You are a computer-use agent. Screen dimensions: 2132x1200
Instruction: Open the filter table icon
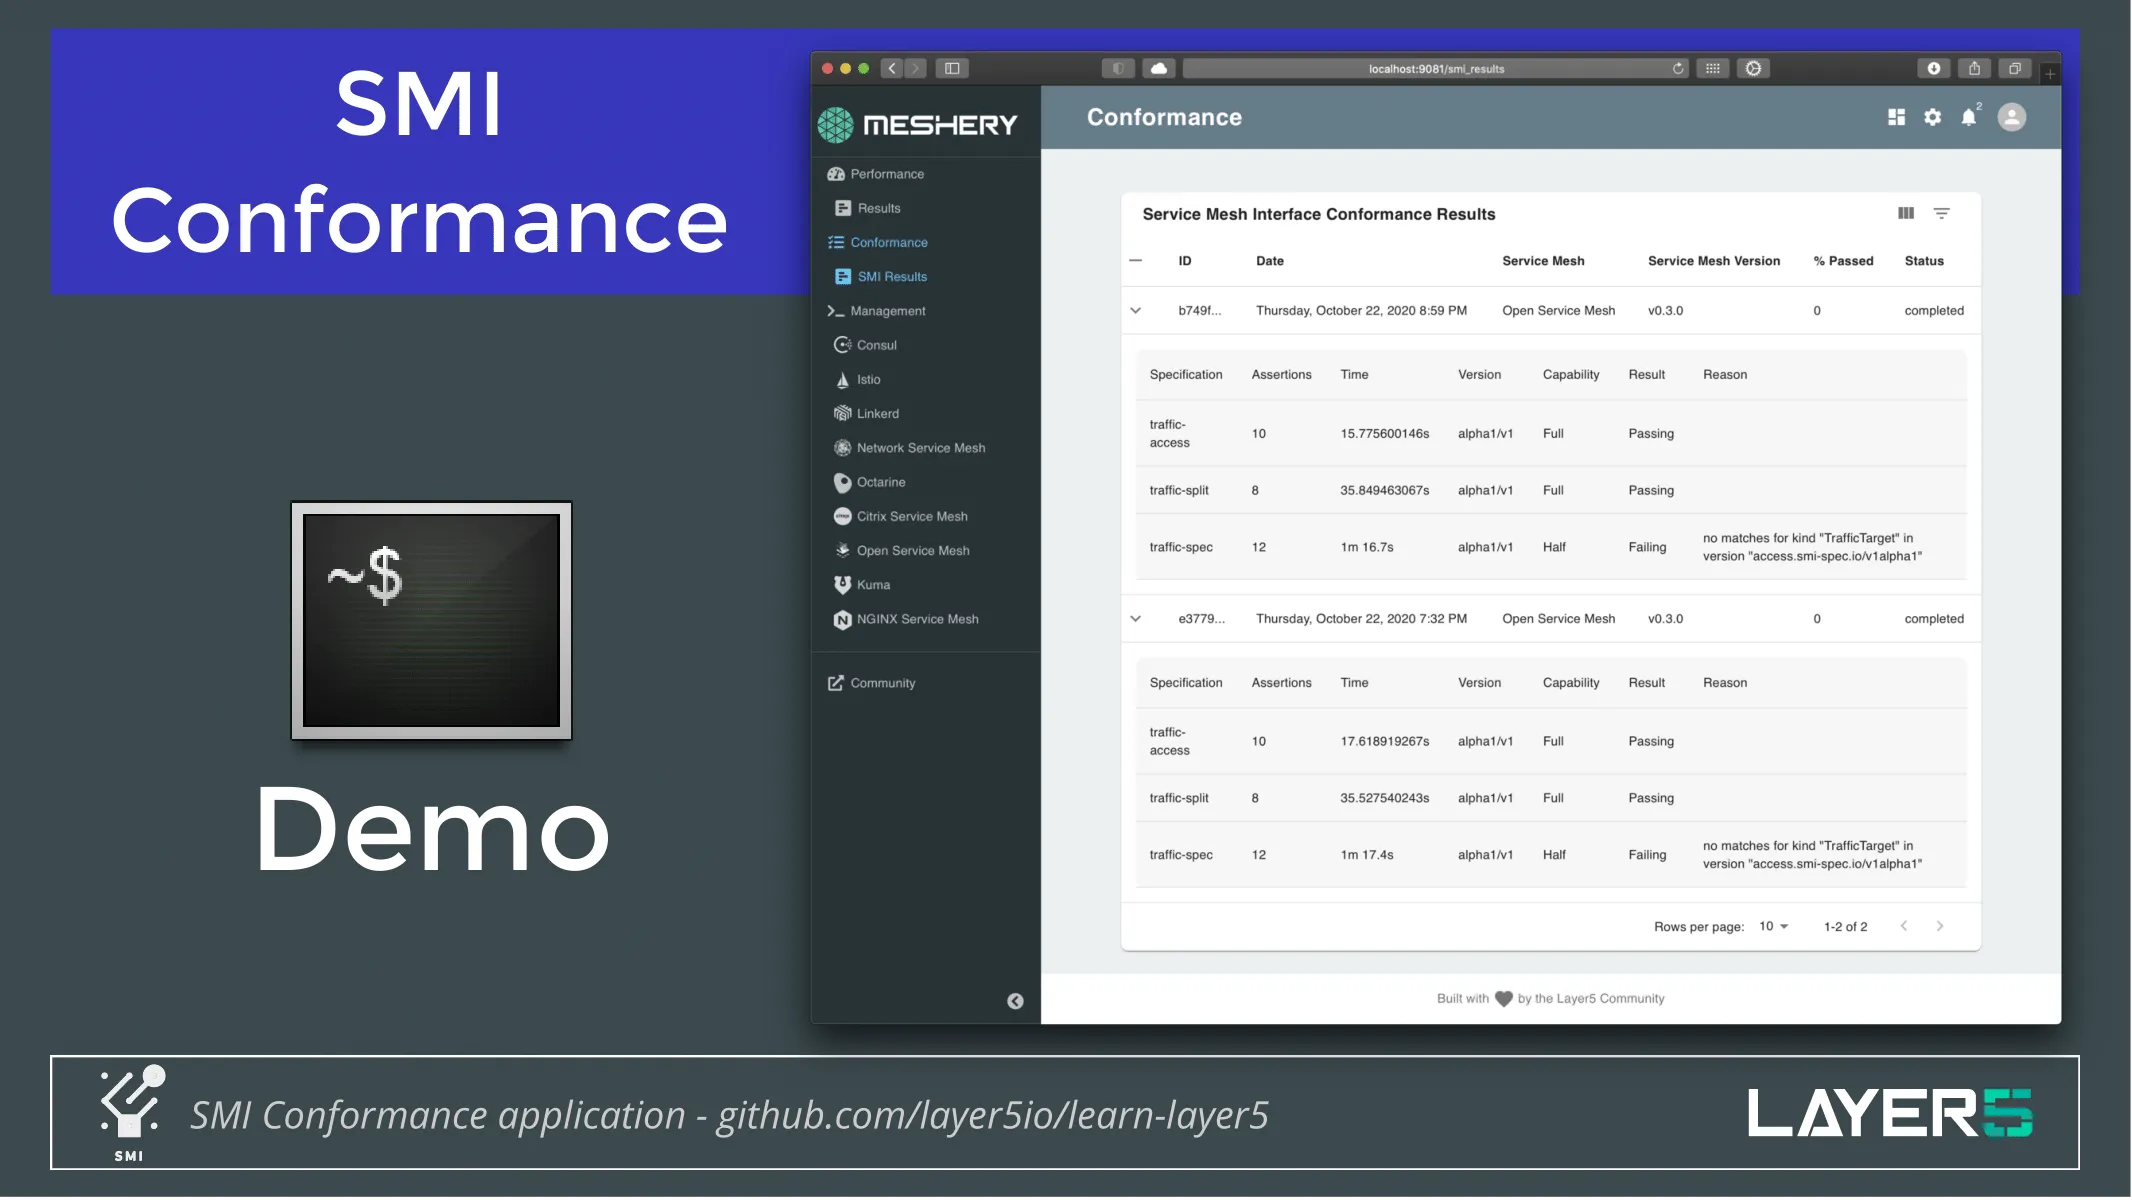(1941, 214)
